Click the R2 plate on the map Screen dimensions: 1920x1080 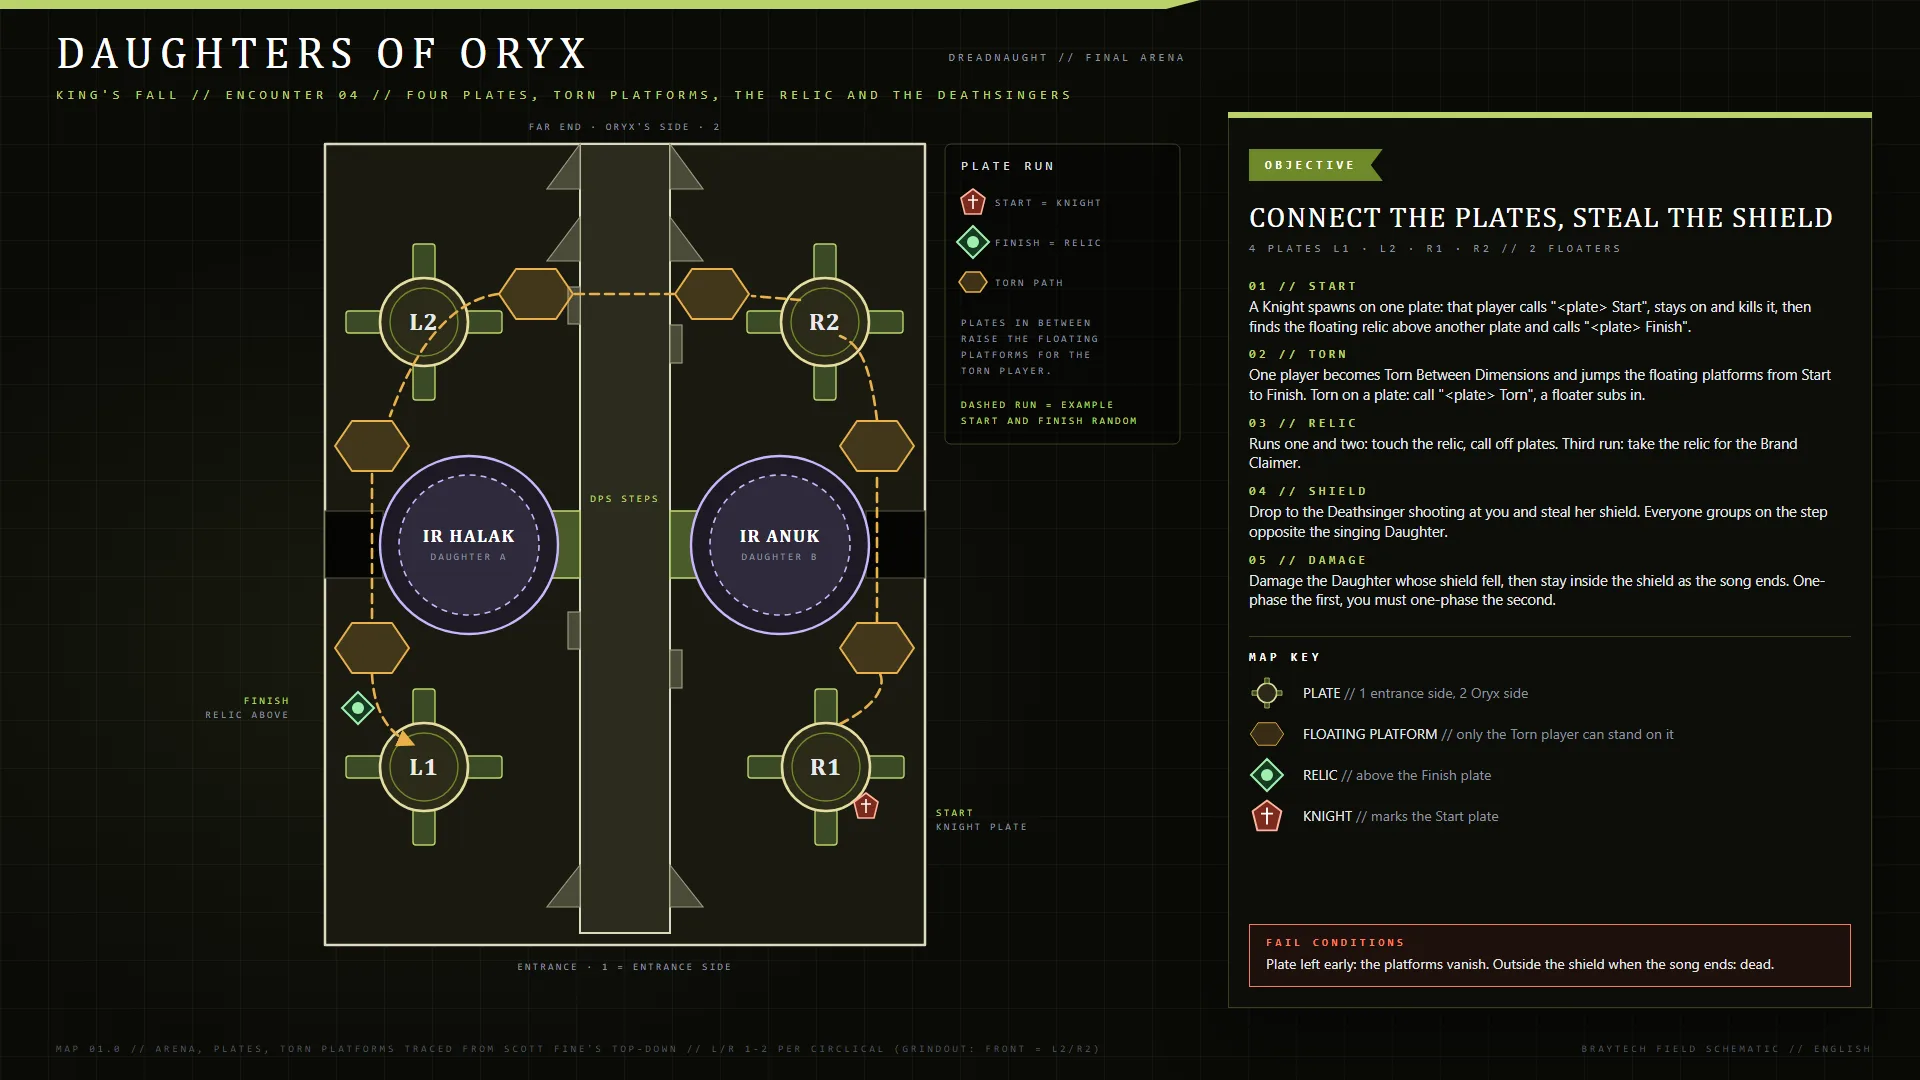coord(825,322)
